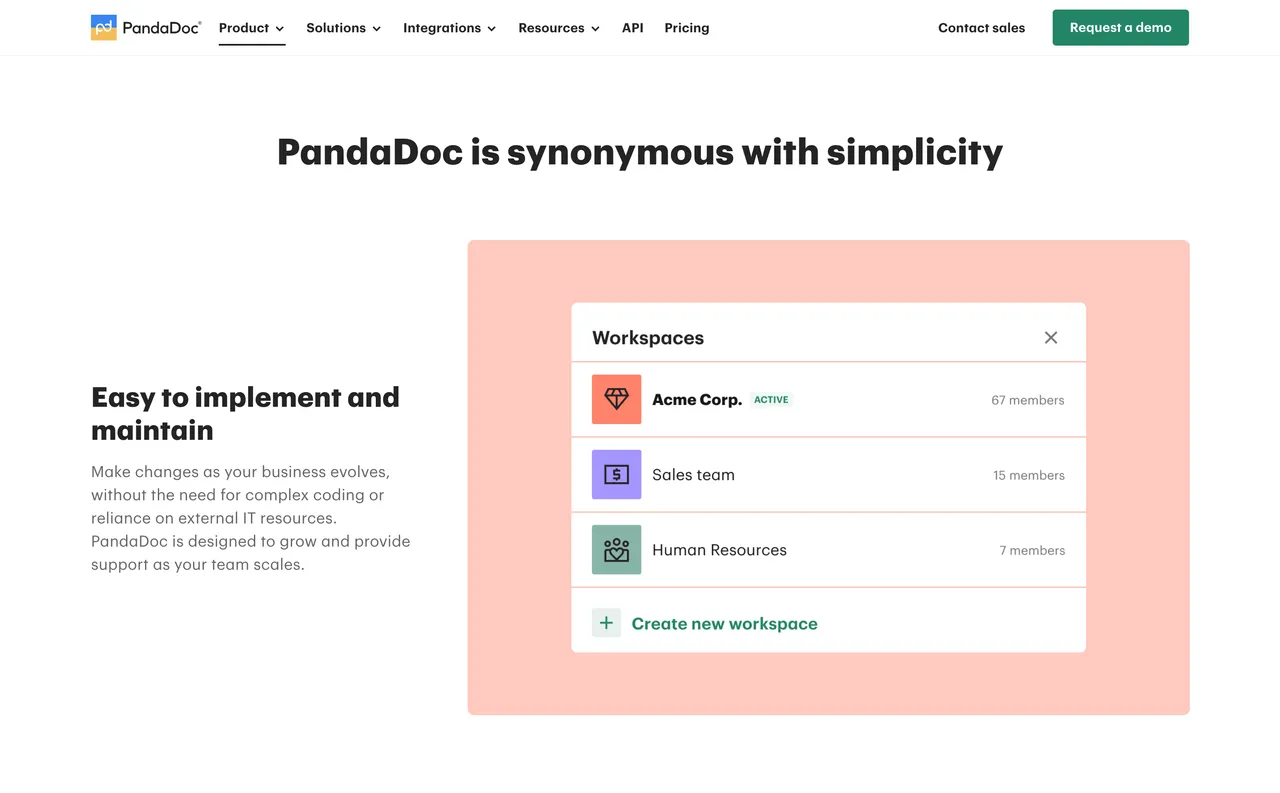Screen dimensions: 1280x793
Task: Expand the Integrations menu
Action: pos(449,28)
